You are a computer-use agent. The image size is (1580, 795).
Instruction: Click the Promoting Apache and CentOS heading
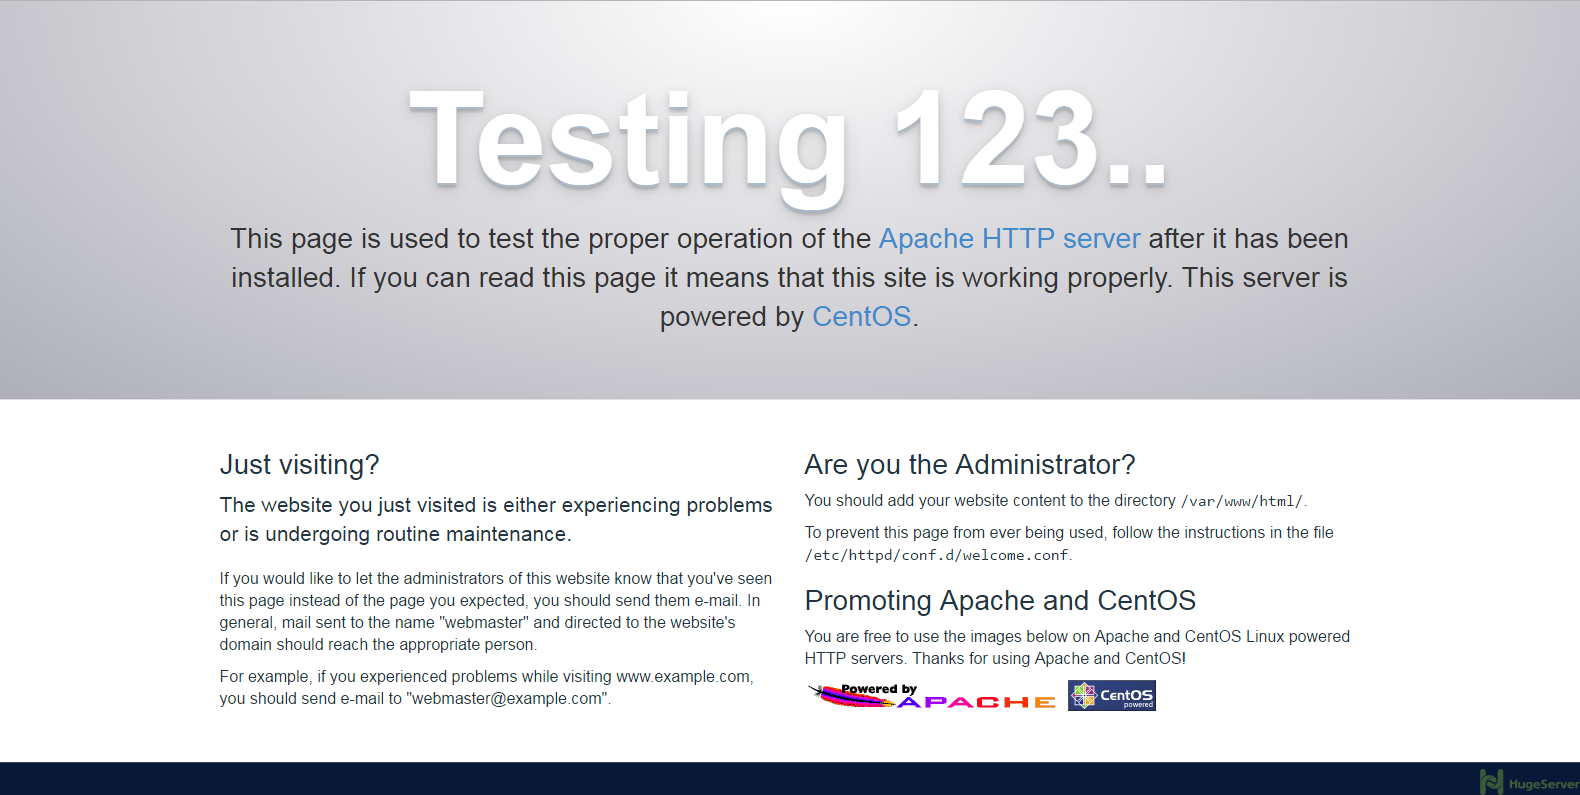pos(1000,601)
